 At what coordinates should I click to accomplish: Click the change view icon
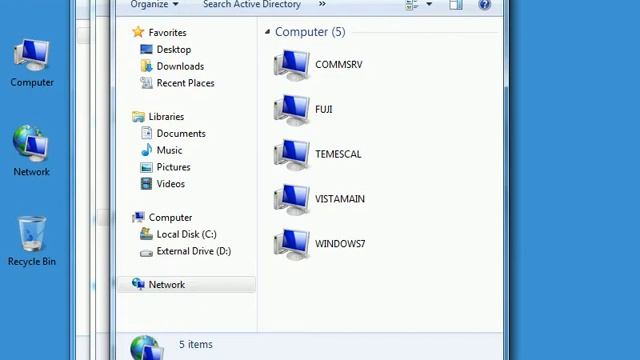coord(411,4)
